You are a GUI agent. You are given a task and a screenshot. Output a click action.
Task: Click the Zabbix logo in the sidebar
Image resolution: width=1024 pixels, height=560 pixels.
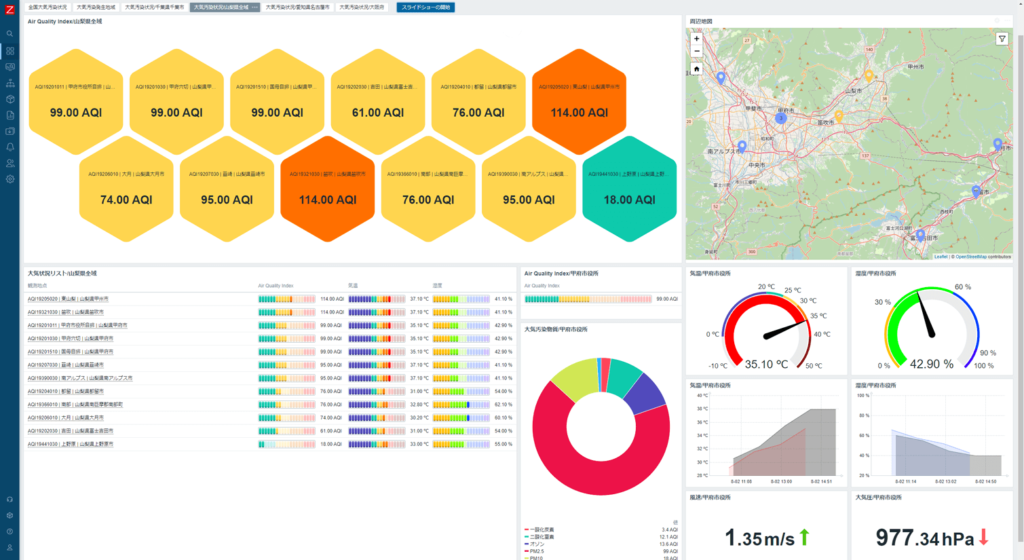[10, 10]
